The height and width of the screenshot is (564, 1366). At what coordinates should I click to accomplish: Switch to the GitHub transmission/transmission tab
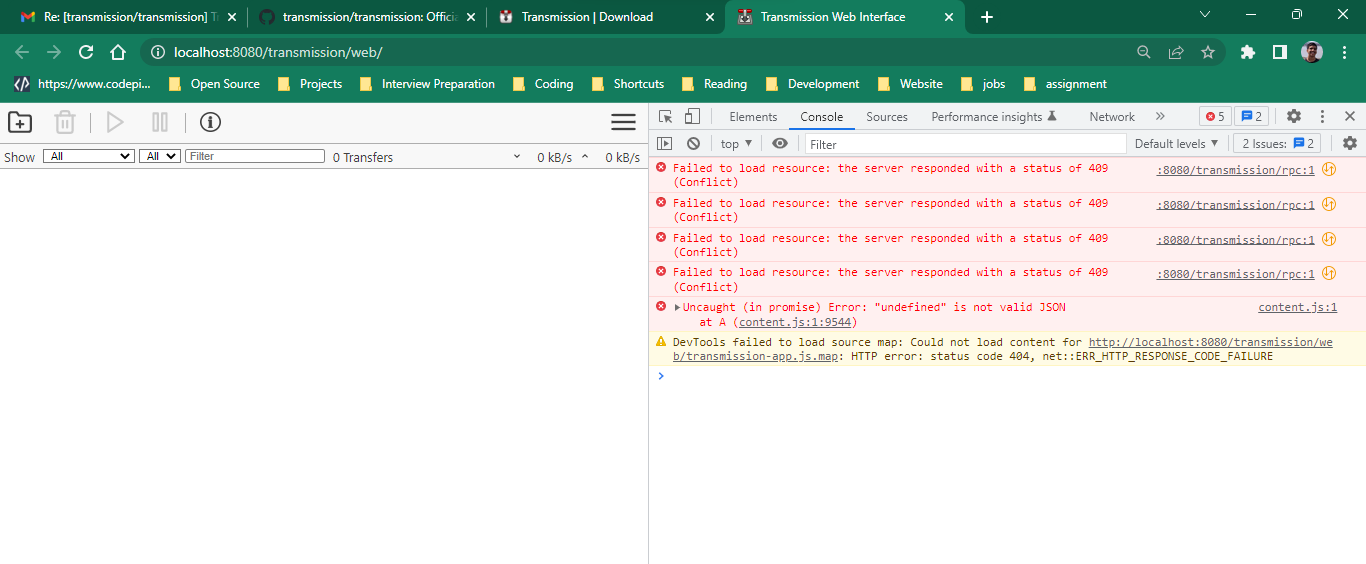pyautogui.click(x=367, y=17)
